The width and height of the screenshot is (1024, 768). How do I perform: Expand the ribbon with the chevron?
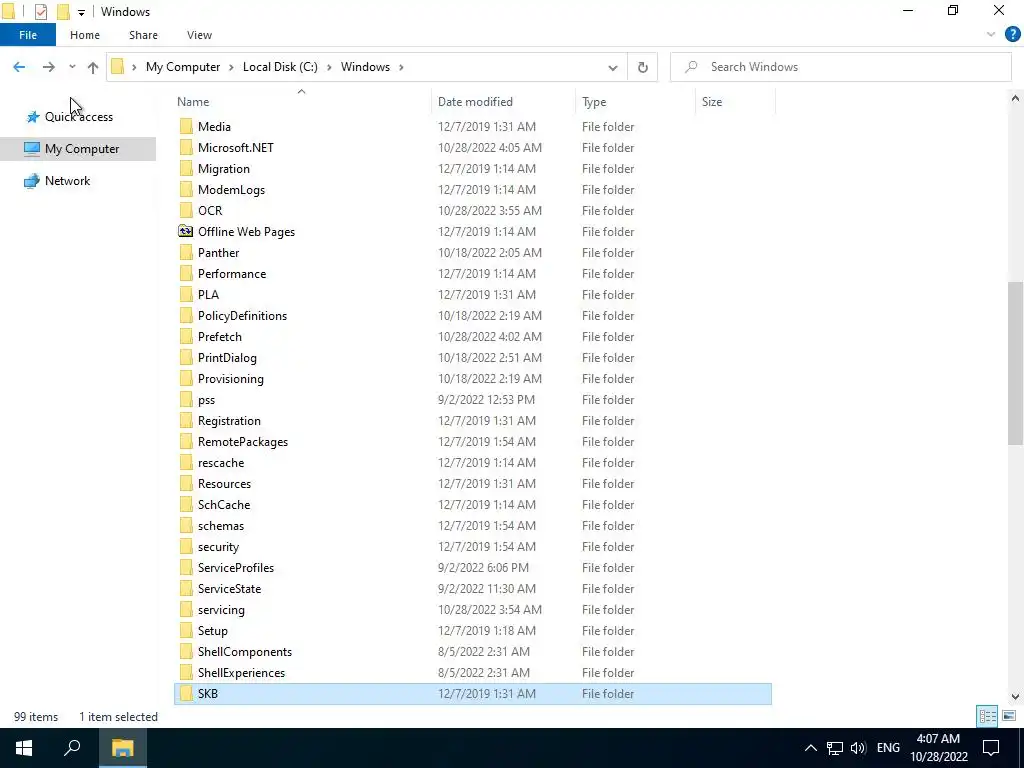click(991, 35)
